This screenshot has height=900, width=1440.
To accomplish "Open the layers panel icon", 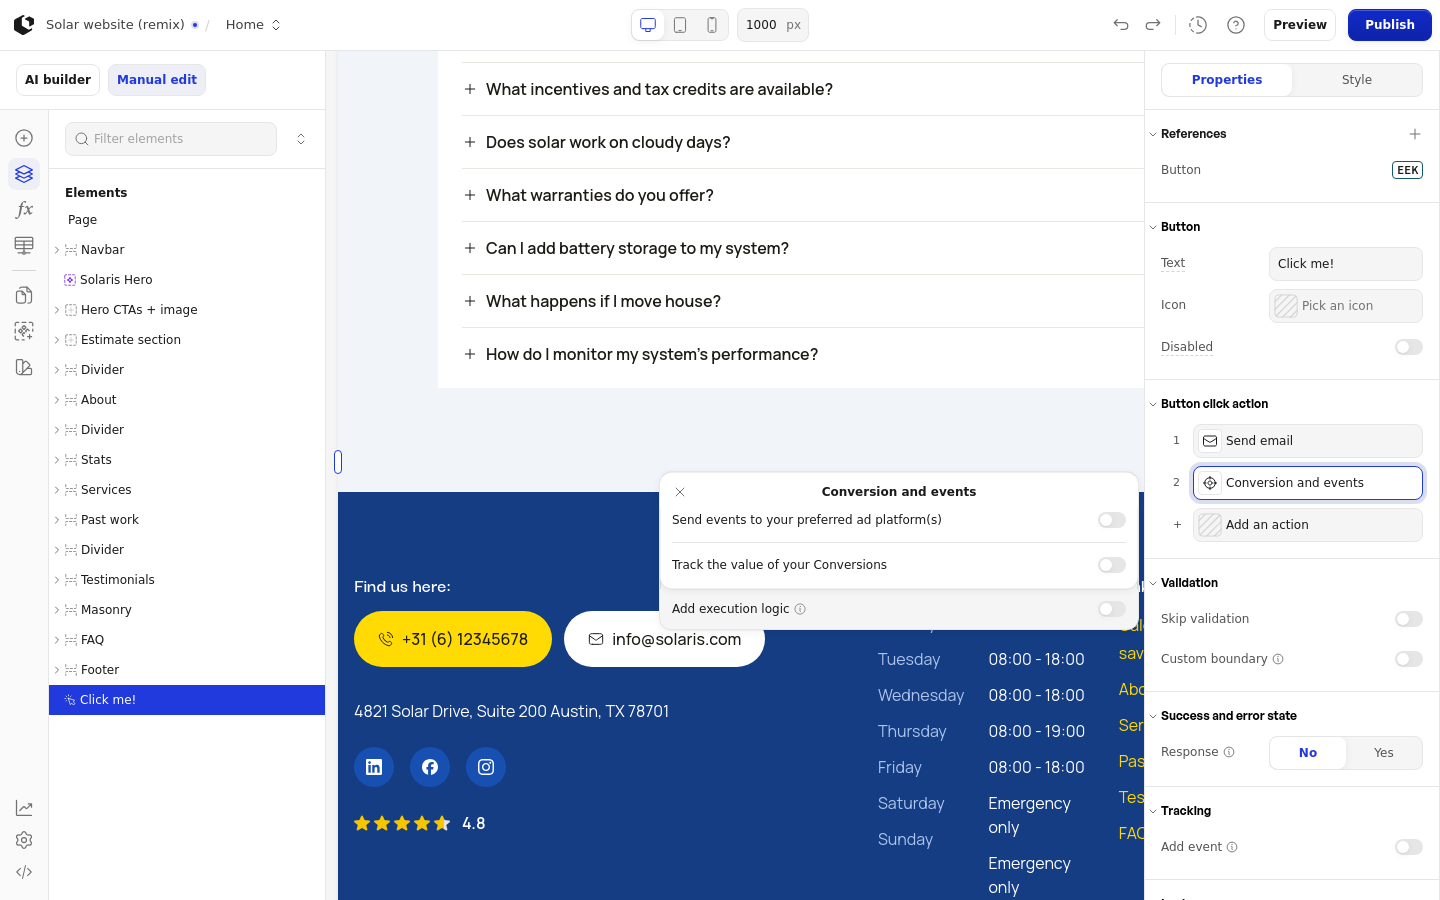I will pos(24,174).
